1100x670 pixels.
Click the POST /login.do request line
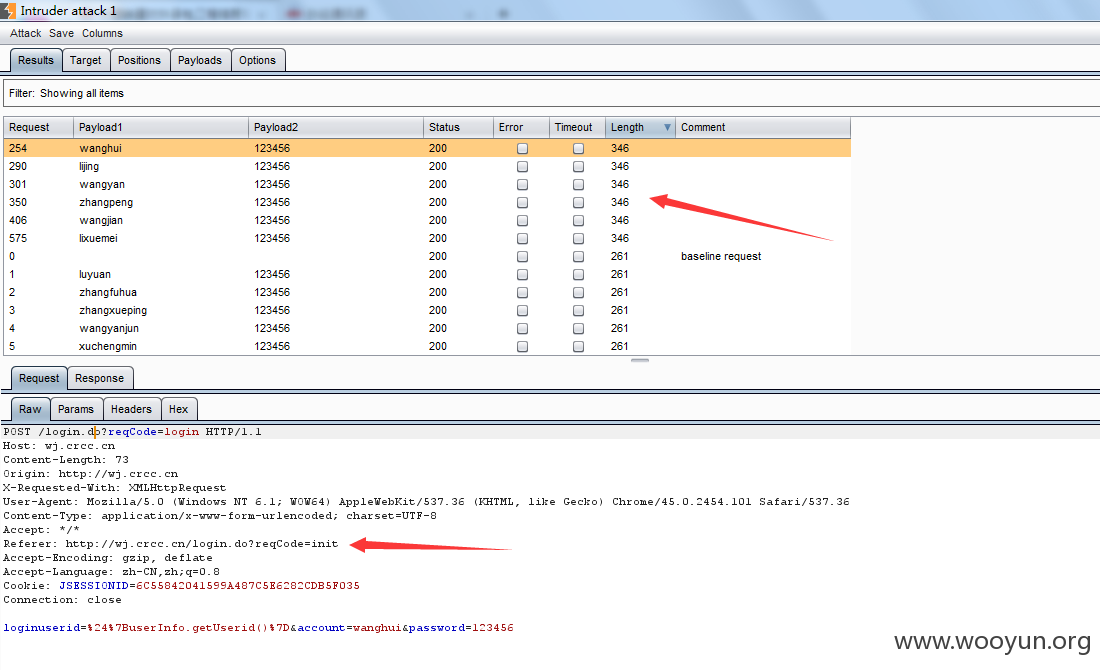tap(133, 431)
